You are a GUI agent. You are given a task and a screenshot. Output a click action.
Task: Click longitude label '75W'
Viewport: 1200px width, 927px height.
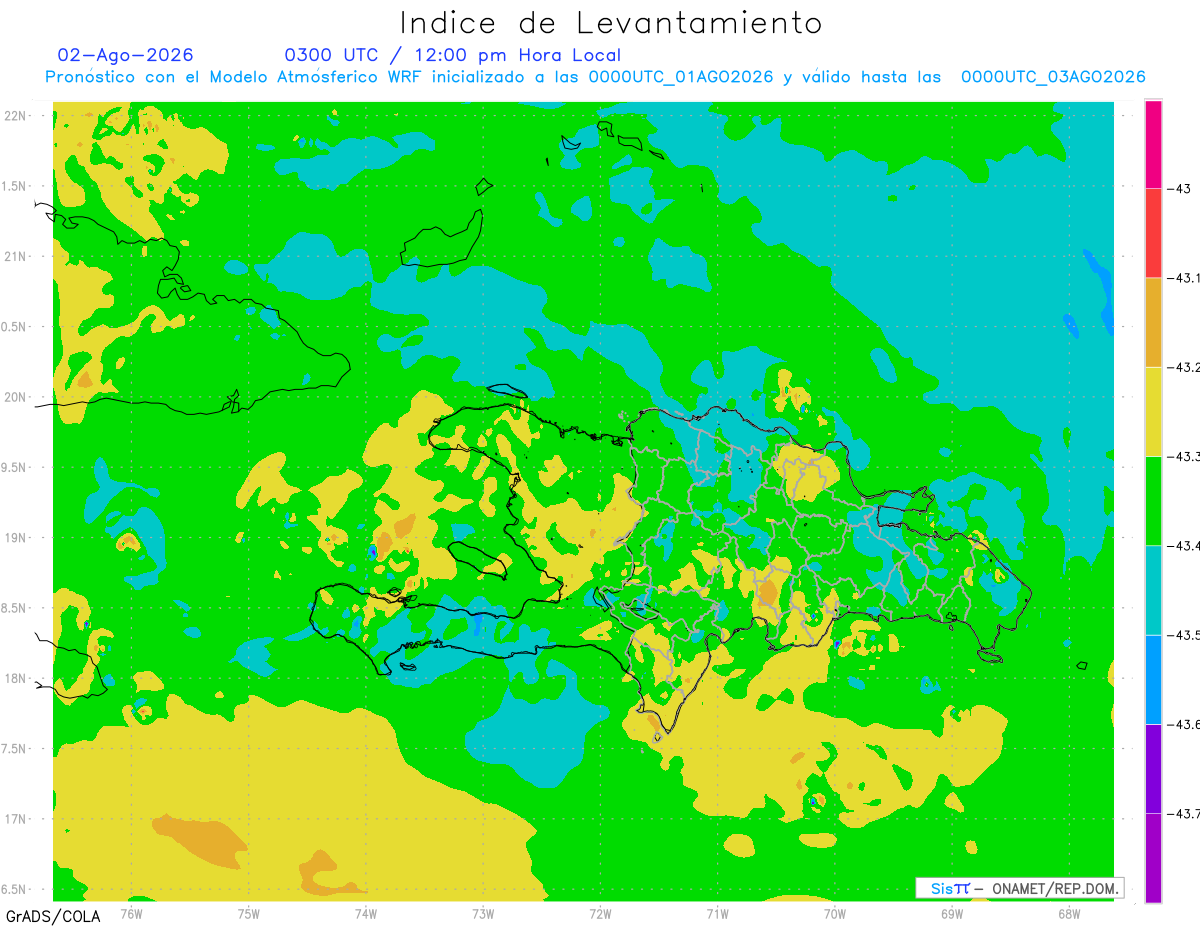[249, 913]
